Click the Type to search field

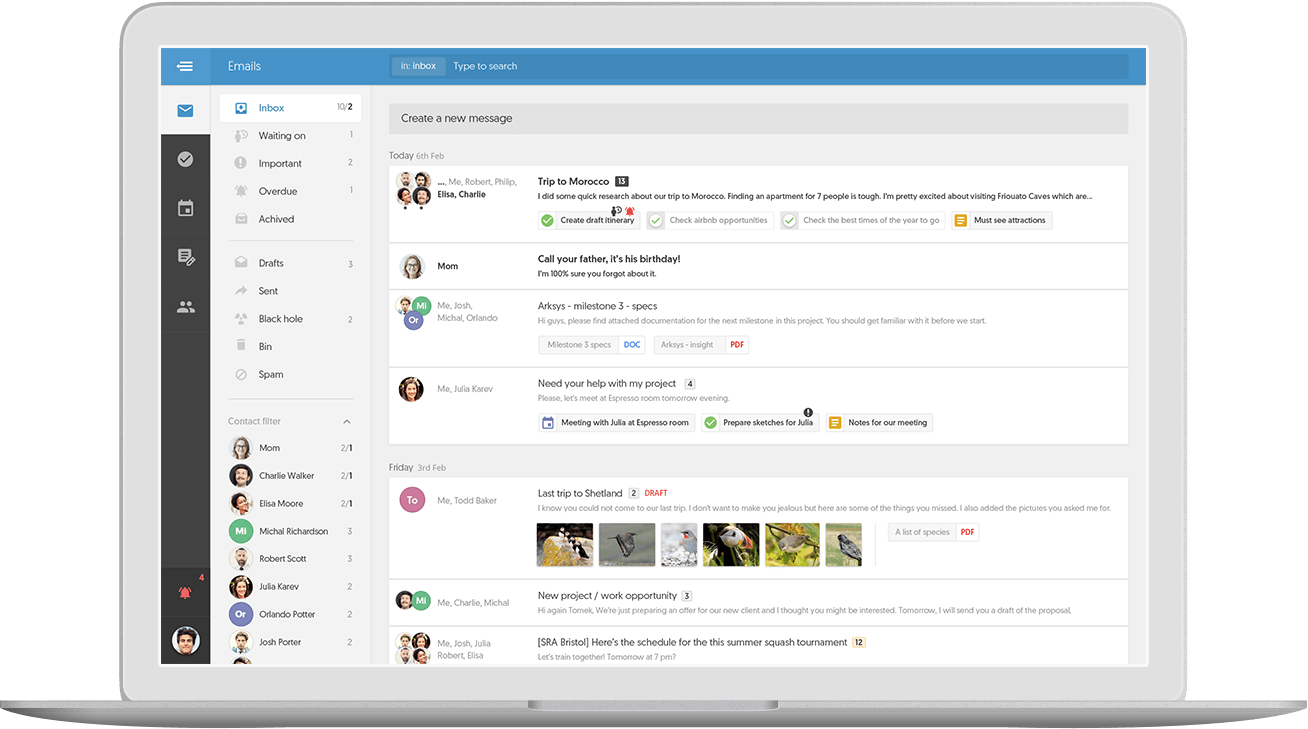pyautogui.click(x=785, y=66)
